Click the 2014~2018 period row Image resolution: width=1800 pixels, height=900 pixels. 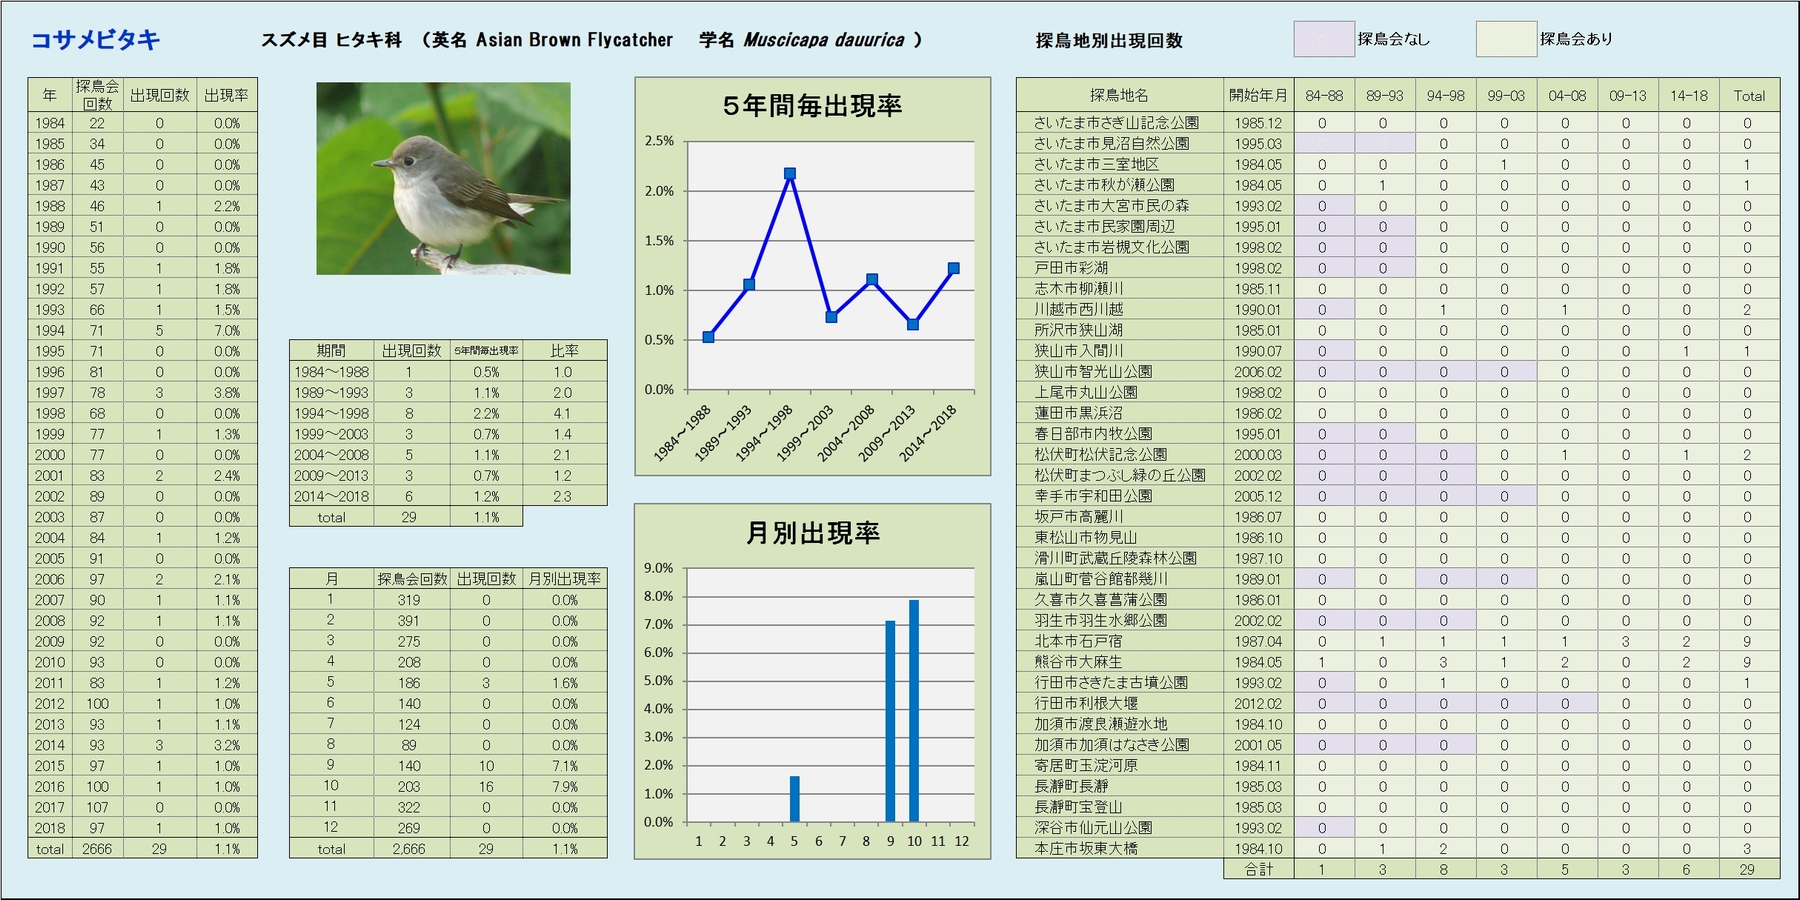448,496
